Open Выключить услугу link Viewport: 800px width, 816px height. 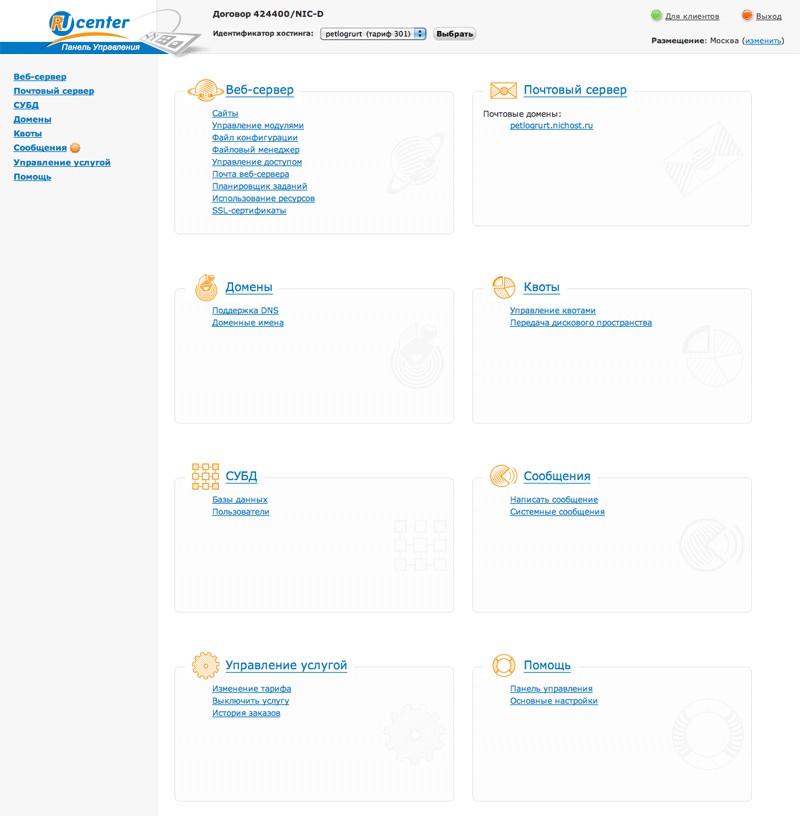[x=250, y=701]
